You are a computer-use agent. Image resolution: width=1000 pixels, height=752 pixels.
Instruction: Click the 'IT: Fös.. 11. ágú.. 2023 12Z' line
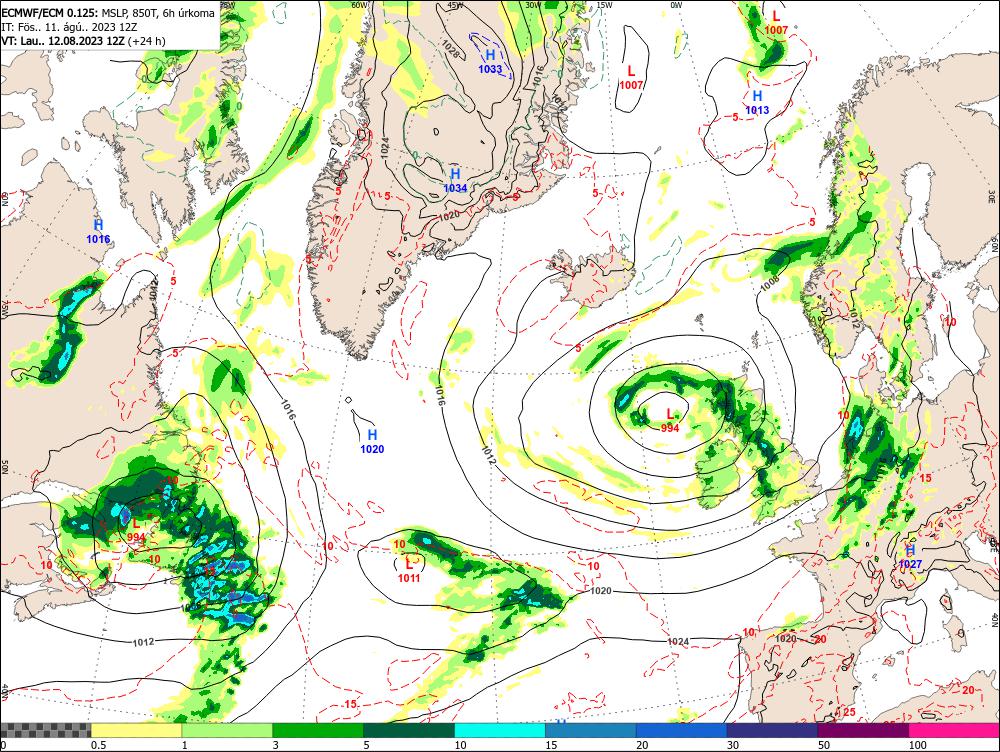point(69,27)
